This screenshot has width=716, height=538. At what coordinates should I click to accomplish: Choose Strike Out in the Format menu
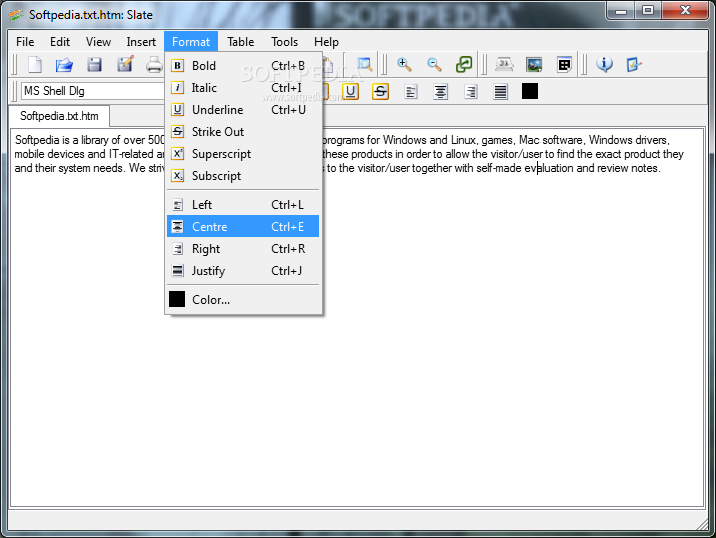click(x=243, y=132)
